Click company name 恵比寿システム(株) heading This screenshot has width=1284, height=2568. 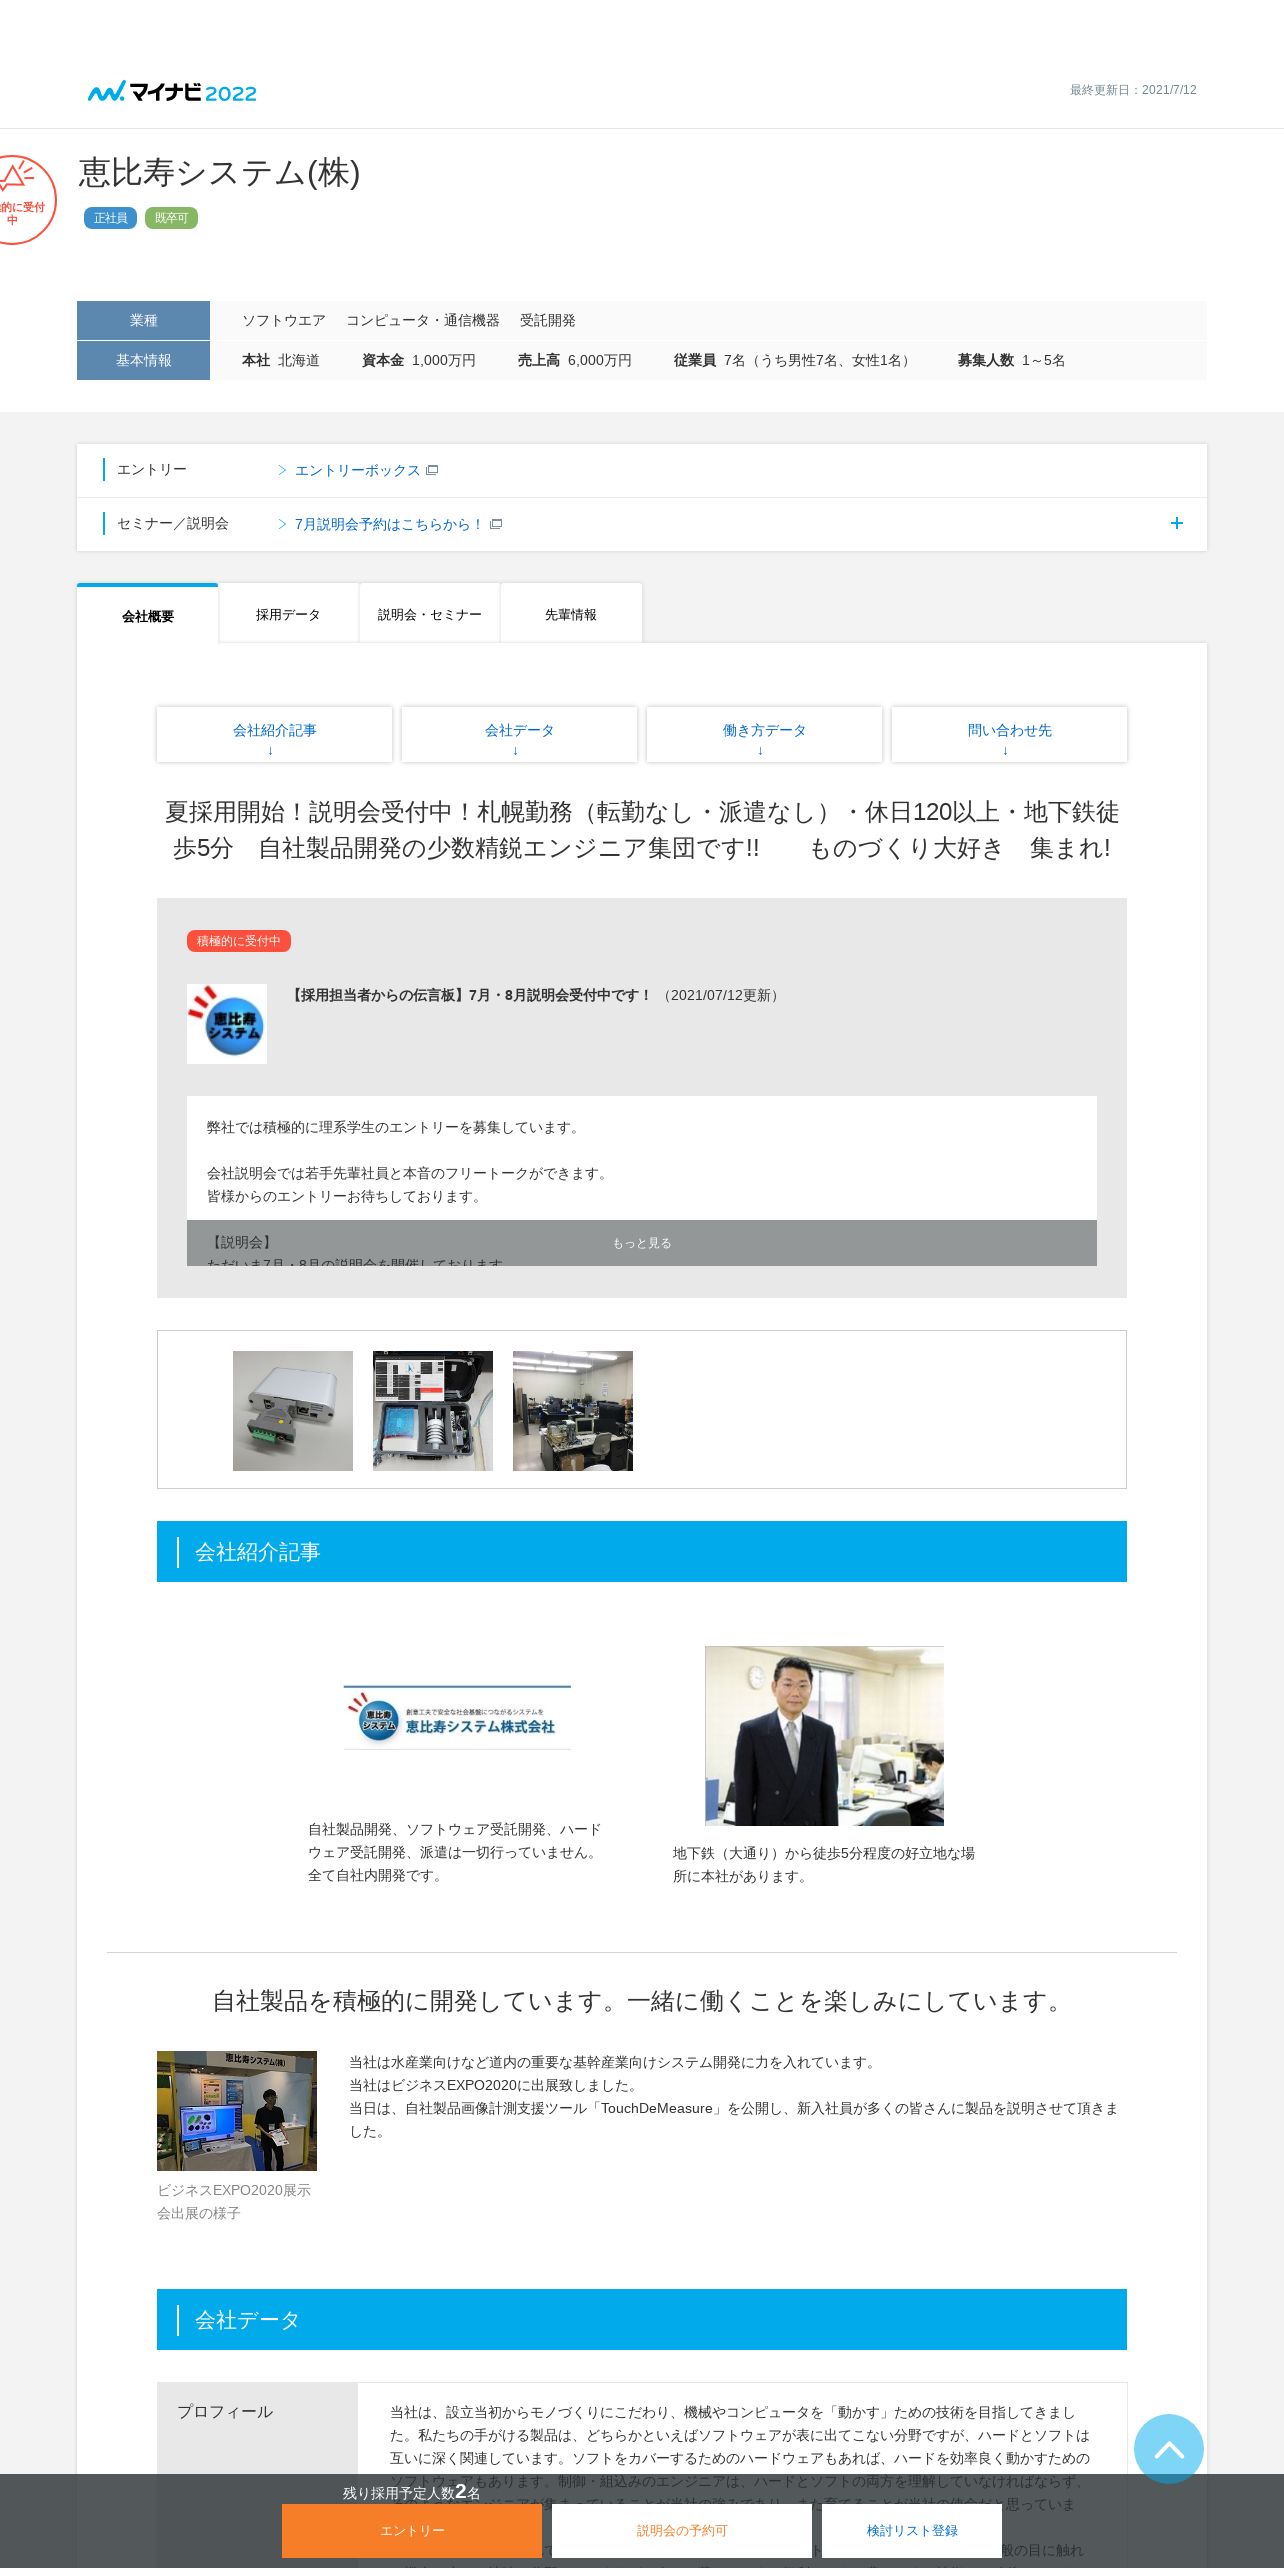point(219,173)
